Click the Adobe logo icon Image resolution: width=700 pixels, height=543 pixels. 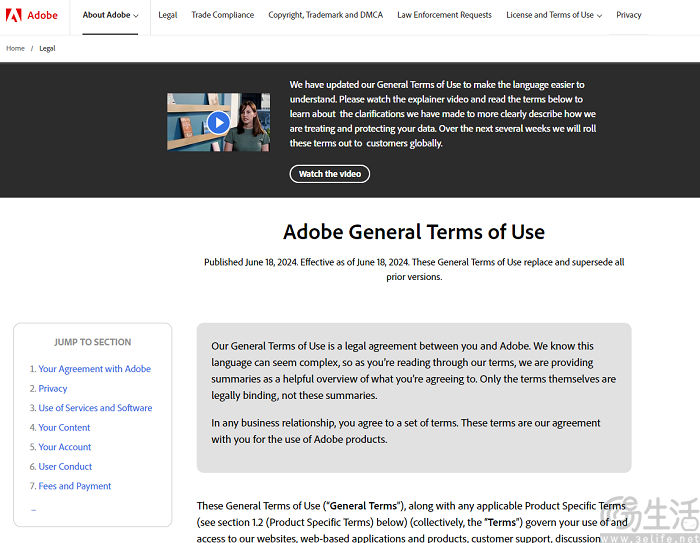(13, 15)
